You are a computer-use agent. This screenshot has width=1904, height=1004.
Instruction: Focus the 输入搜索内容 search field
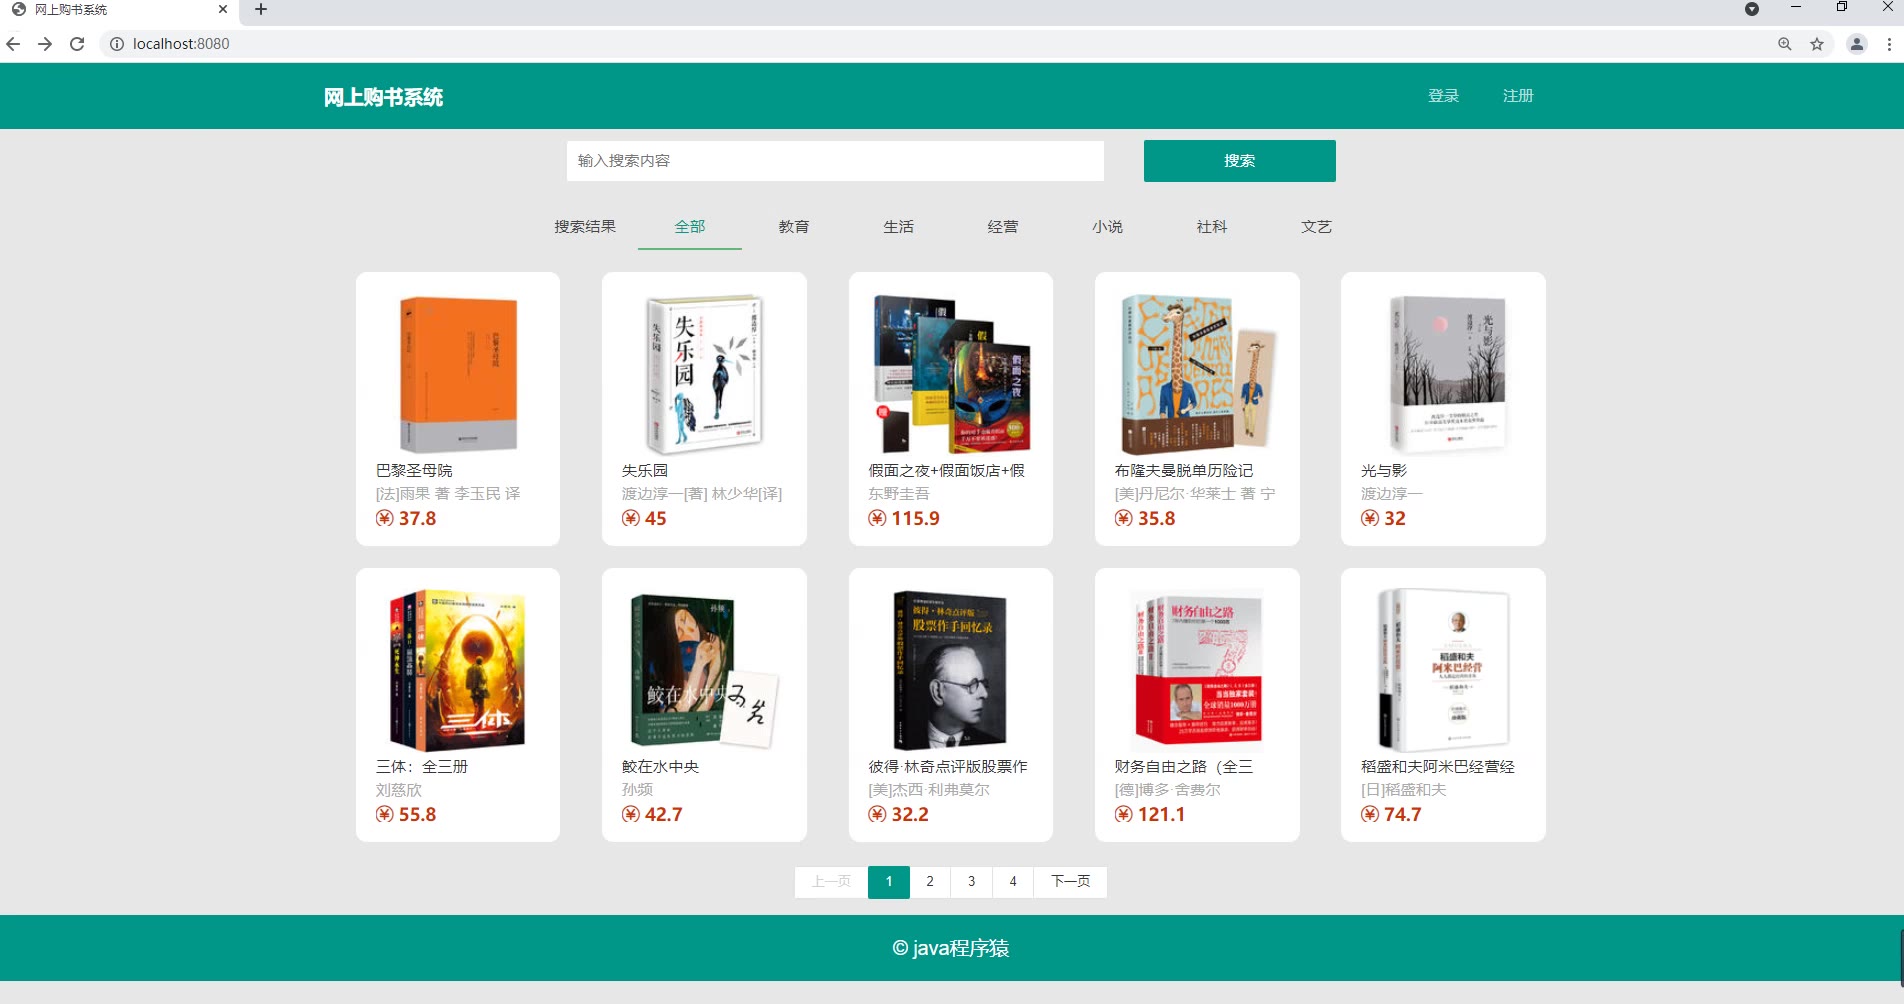835,161
